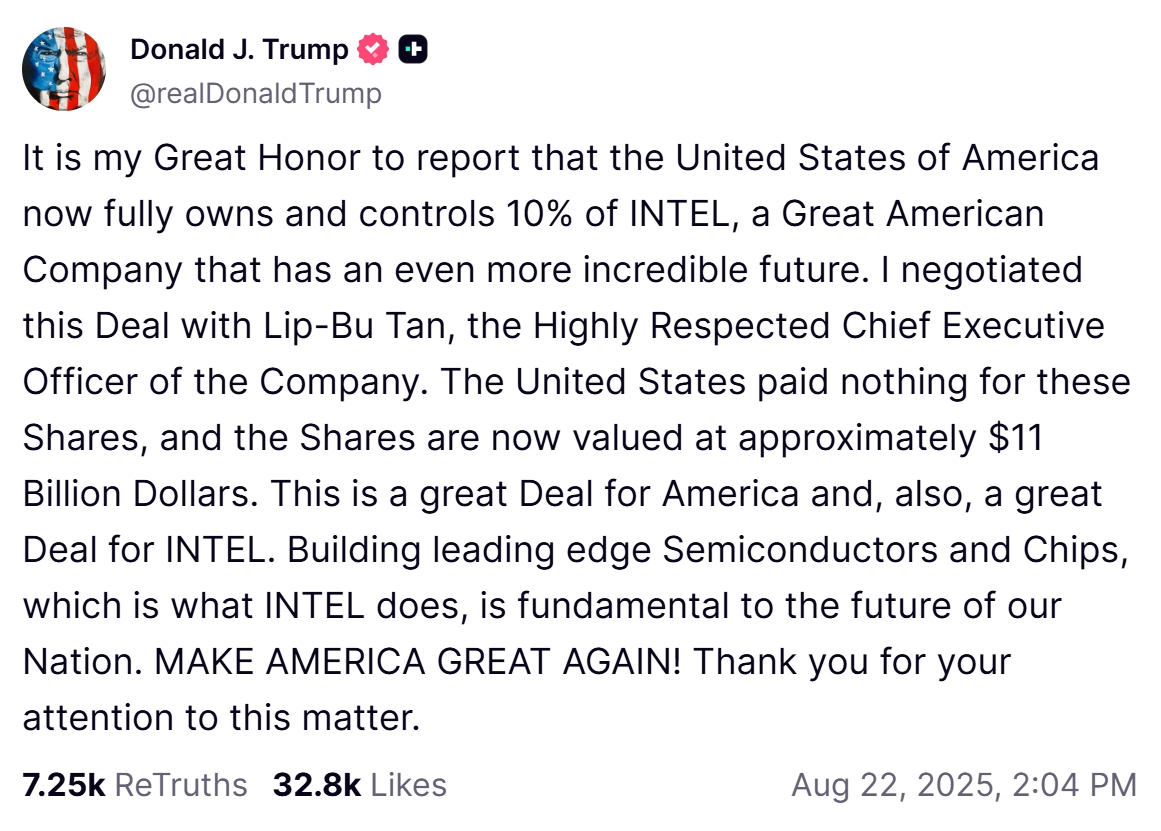This screenshot has height=831, width=1161.
Task: Click the 32.8k likes number
Action: pyautogui.click(x=316, y=785)
